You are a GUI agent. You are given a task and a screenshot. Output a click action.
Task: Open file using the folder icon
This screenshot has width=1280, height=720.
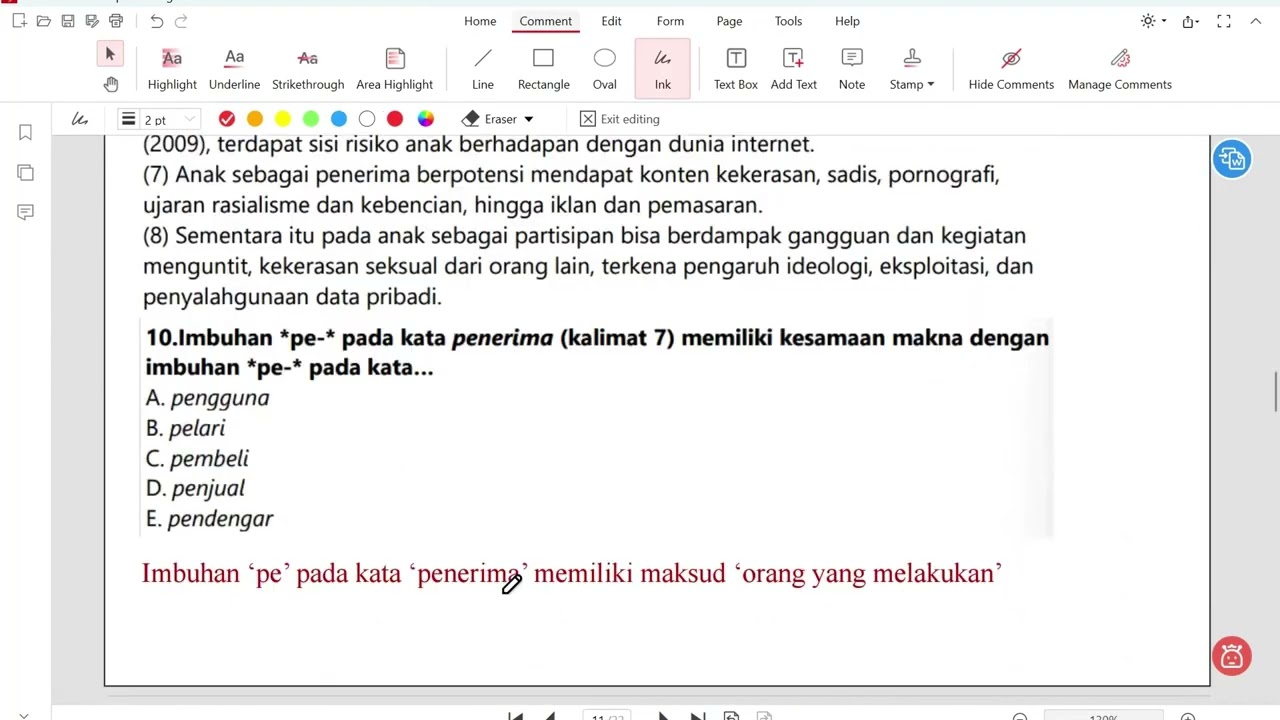(x=43, y=21)
